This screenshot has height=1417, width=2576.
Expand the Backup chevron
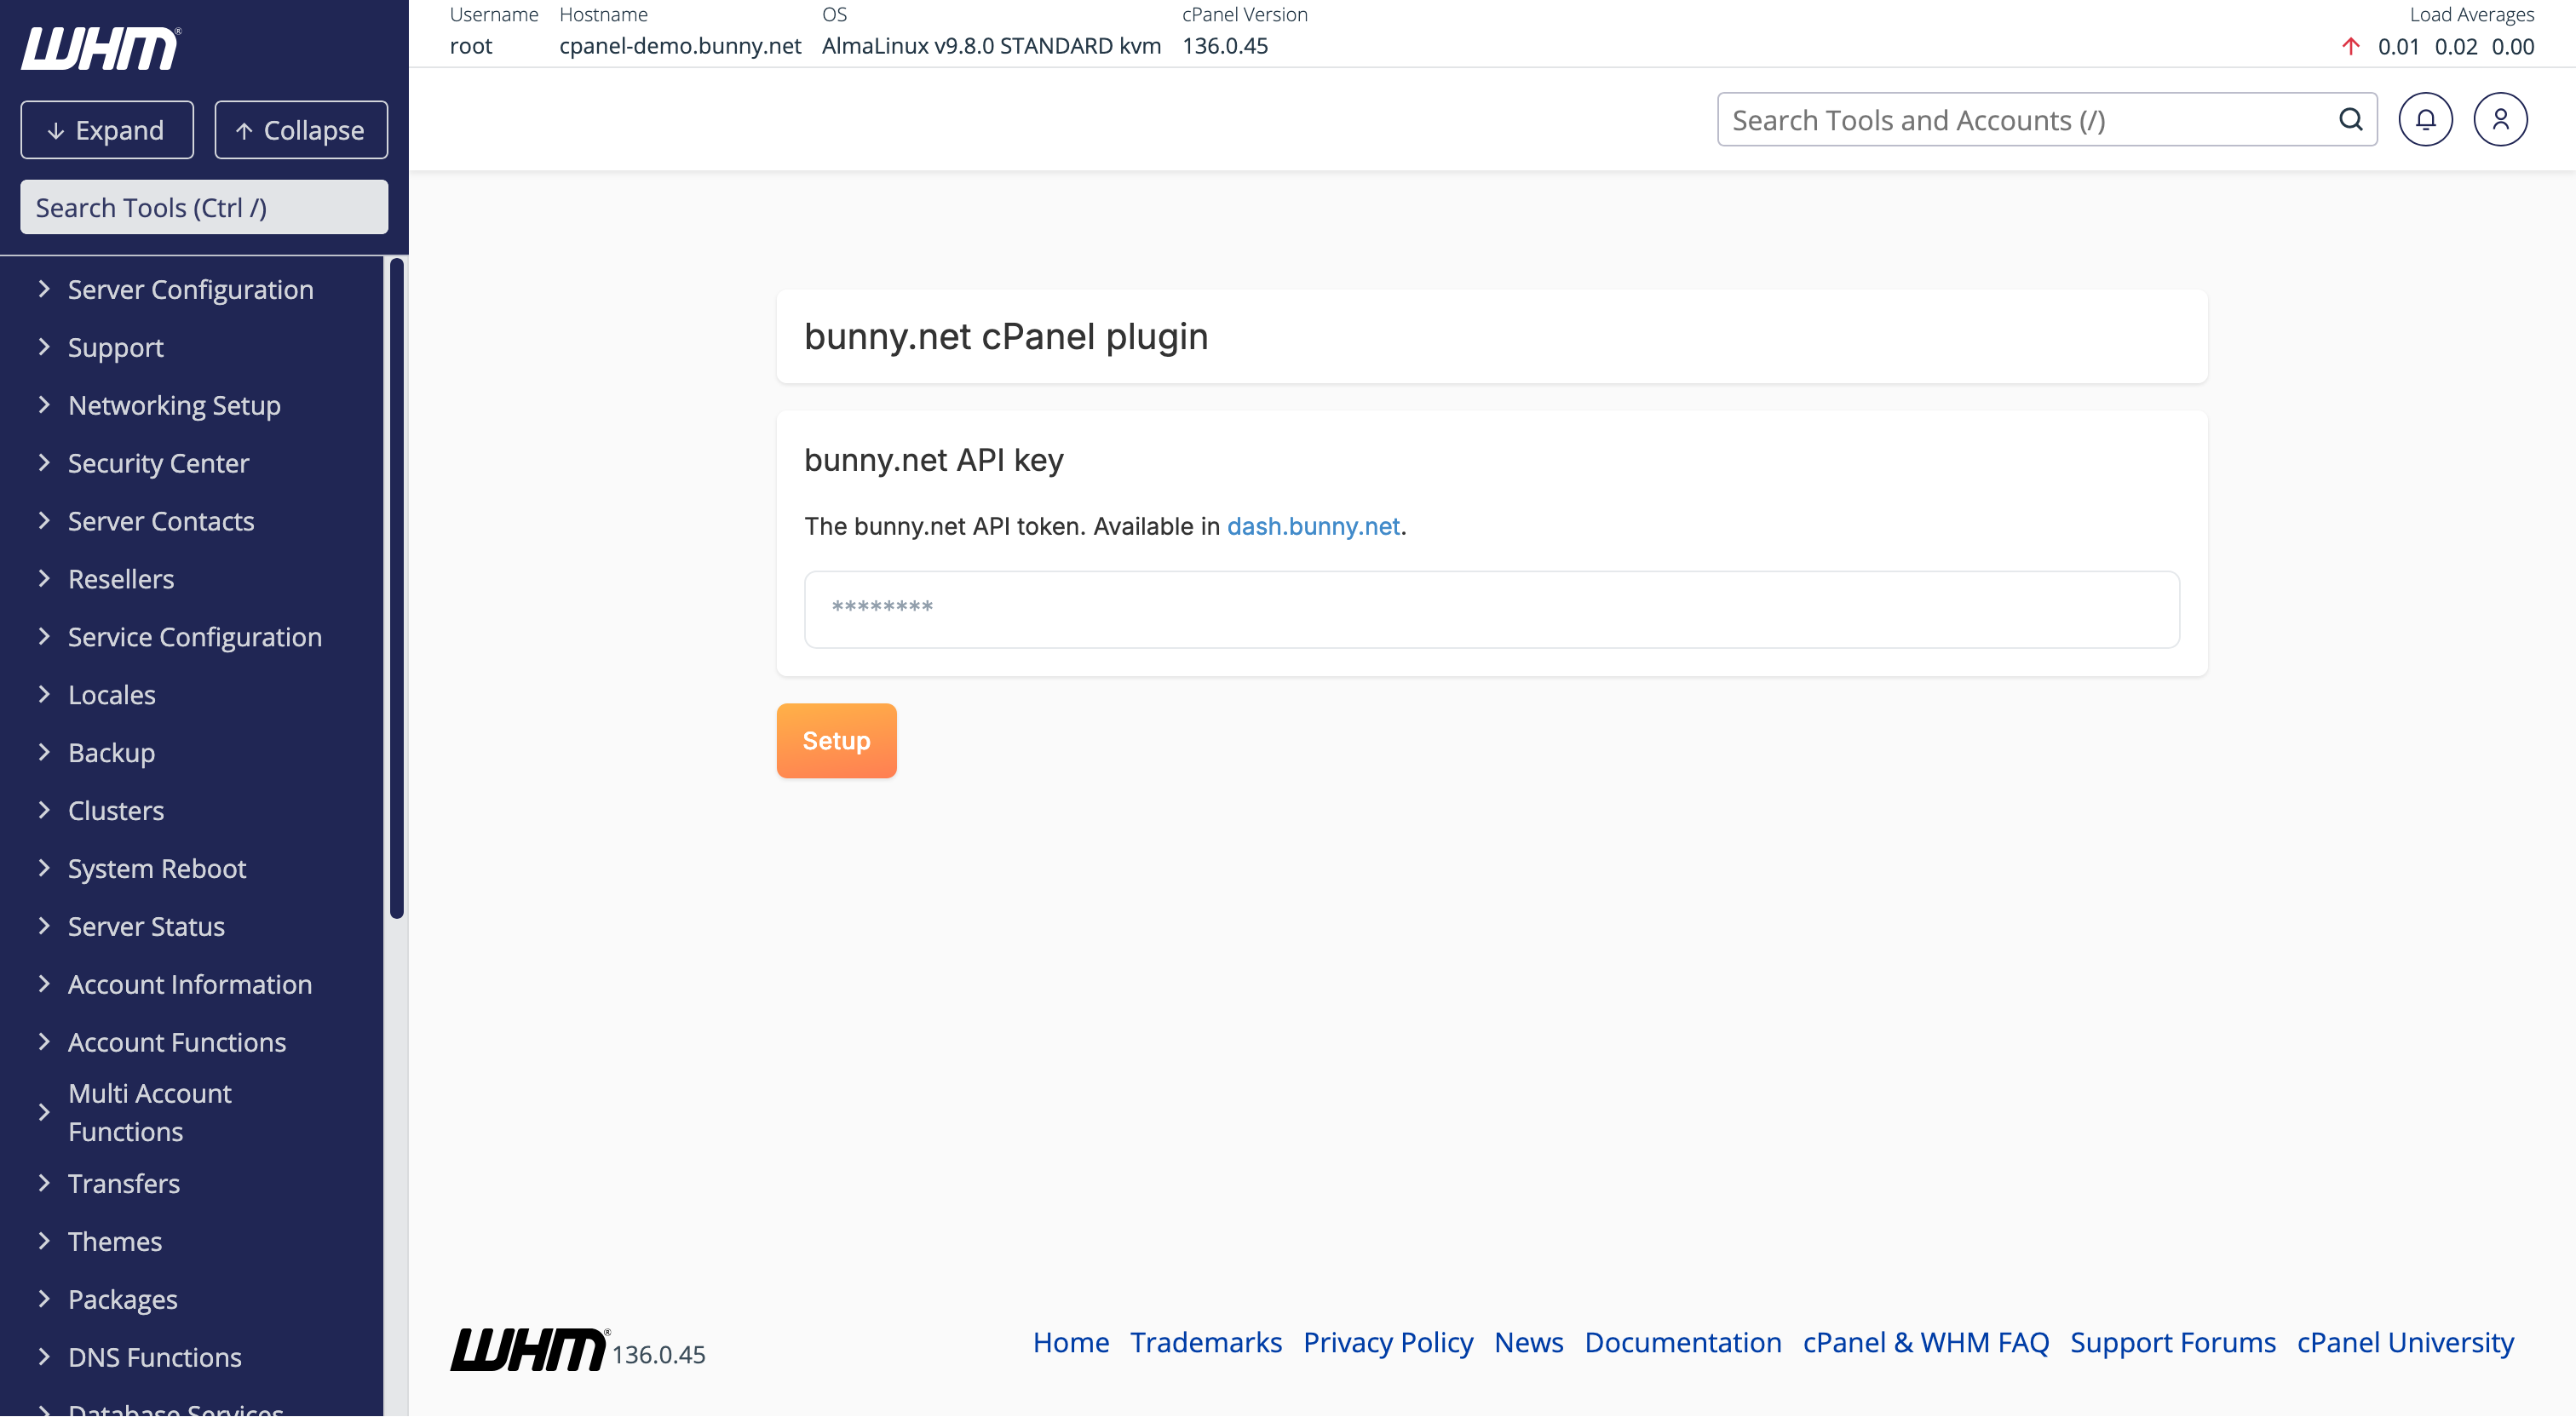pyautogui.click(x=44, y=753)
